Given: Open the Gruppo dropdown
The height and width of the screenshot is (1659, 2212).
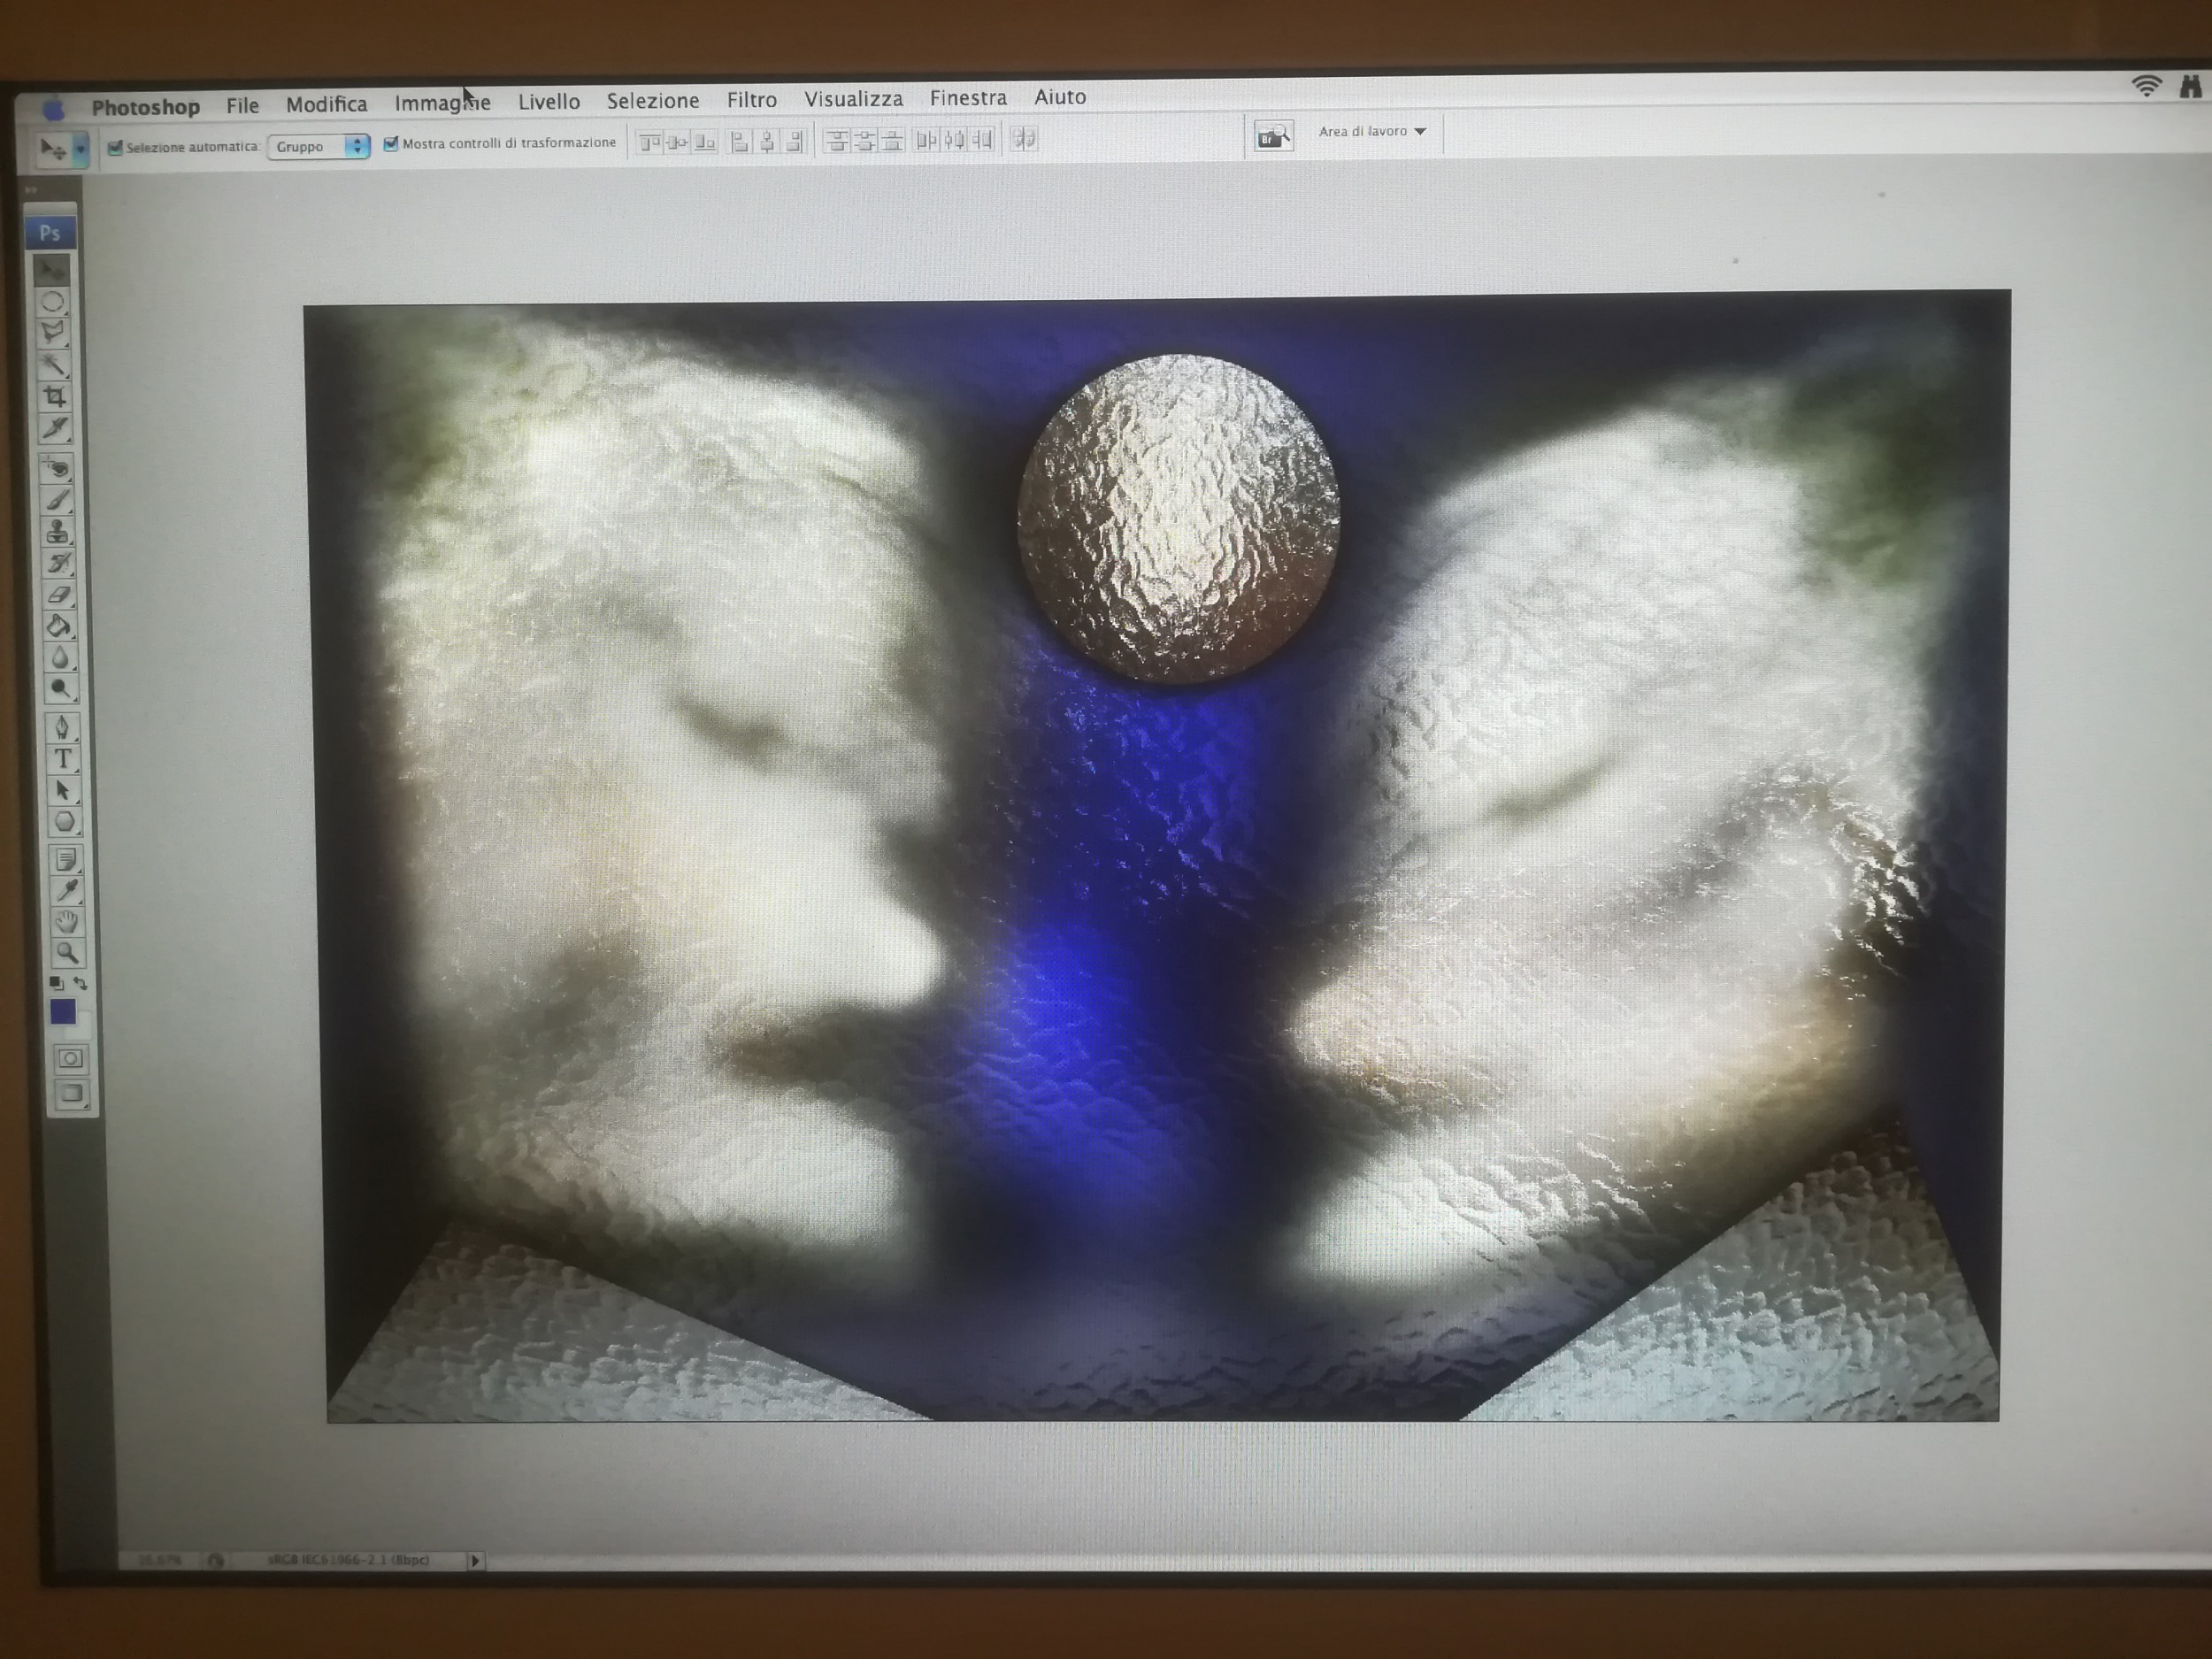Looking at the screenshot, I should [x=318, y=146].
